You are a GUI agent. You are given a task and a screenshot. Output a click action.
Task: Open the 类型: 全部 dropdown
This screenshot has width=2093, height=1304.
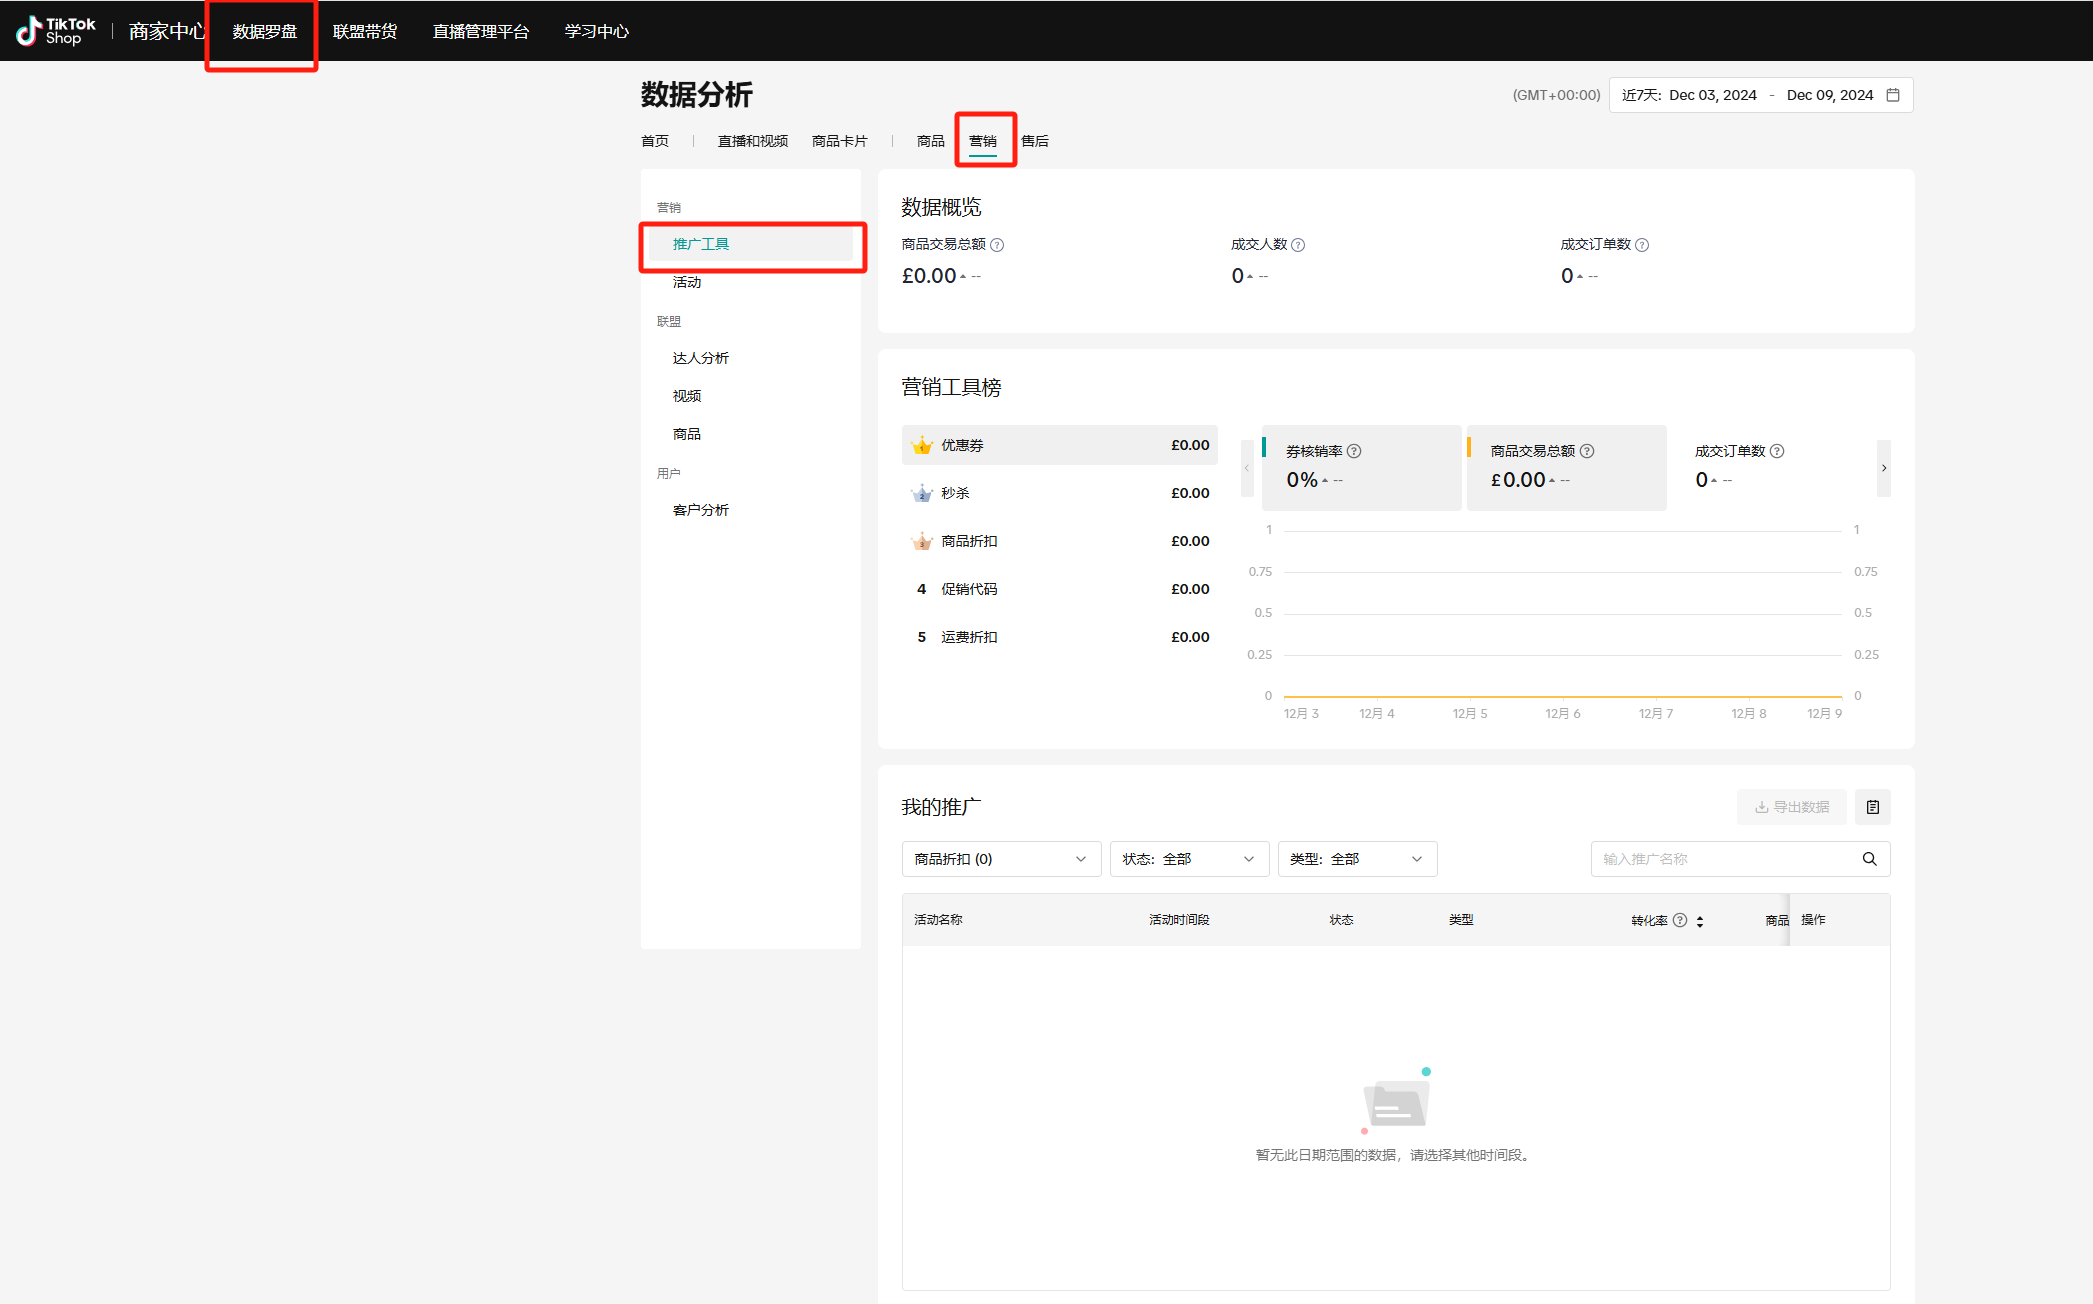tap(1356, 859)
